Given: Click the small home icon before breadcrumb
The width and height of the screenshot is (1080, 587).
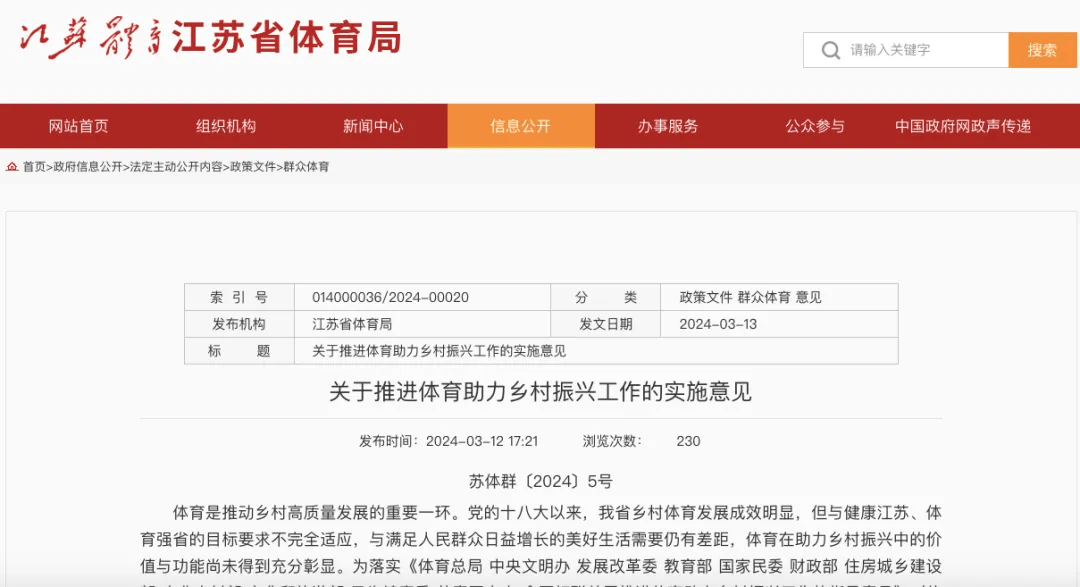Looking at the screenshot, I should (x=11, y=167).
